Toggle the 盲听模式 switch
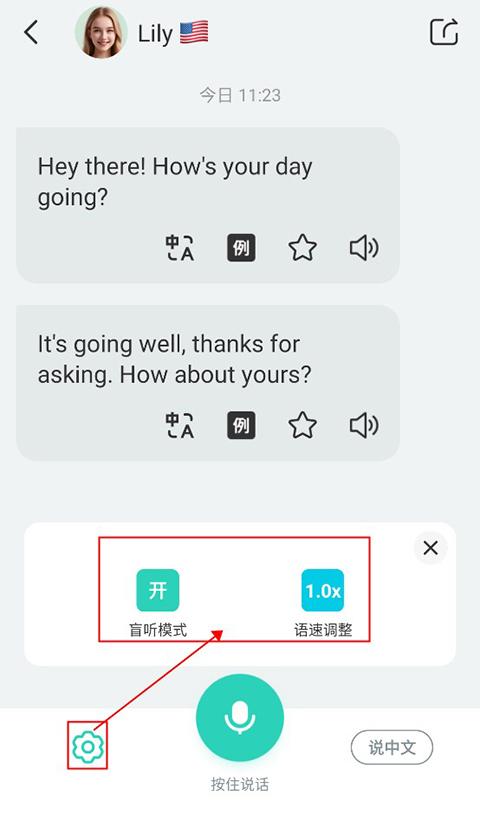This screenshot has width=480, height=815. 158,590
